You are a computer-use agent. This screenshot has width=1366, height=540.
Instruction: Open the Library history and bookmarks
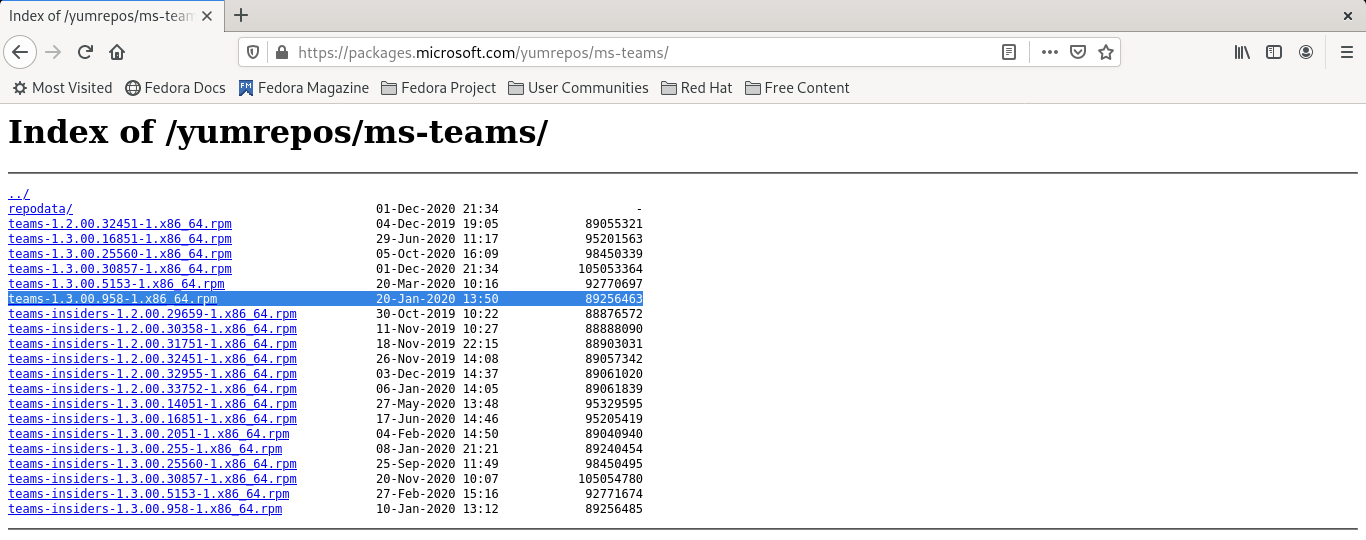[x=1242, y=52]
